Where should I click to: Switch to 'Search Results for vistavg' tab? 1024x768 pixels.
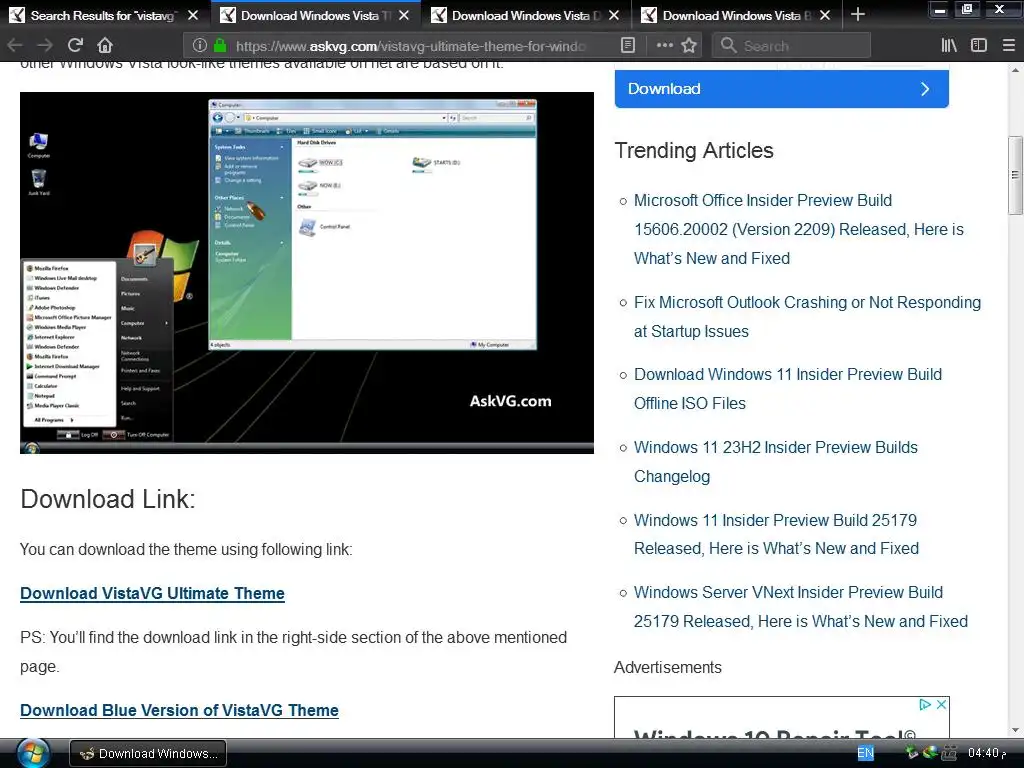click(x=103, y=15)
